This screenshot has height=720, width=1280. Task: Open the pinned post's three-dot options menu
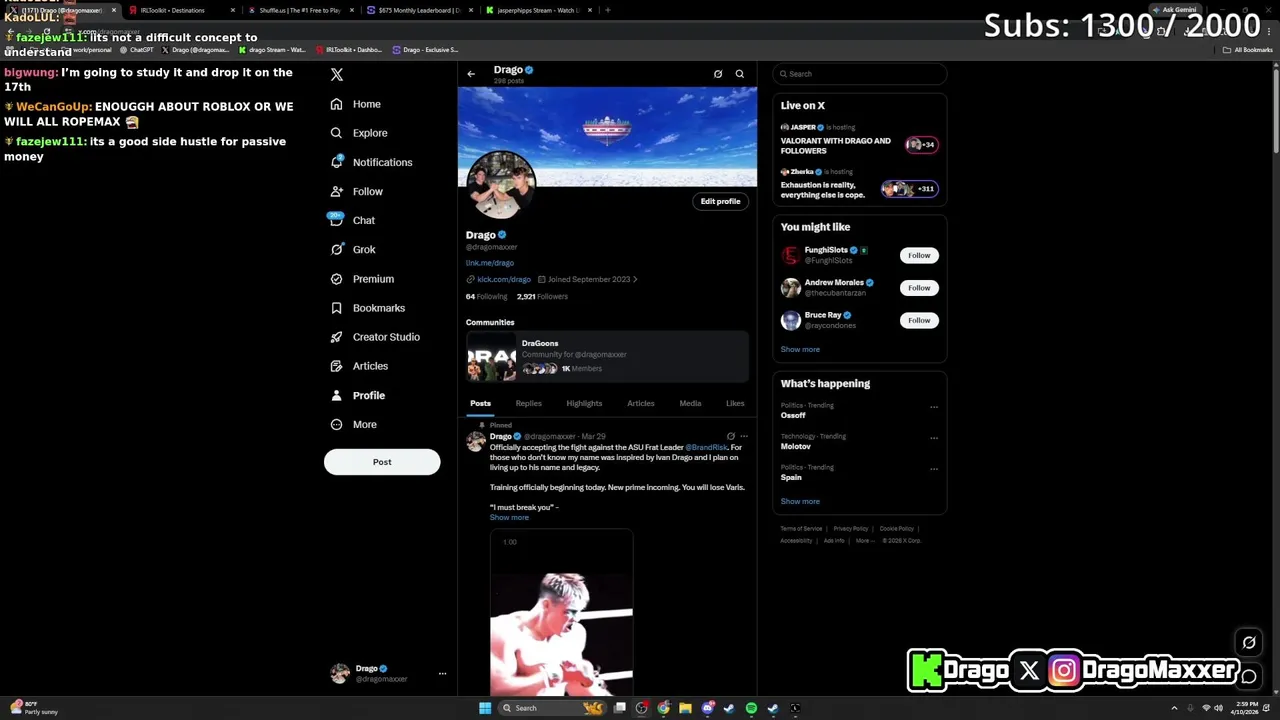pos(743,436)
